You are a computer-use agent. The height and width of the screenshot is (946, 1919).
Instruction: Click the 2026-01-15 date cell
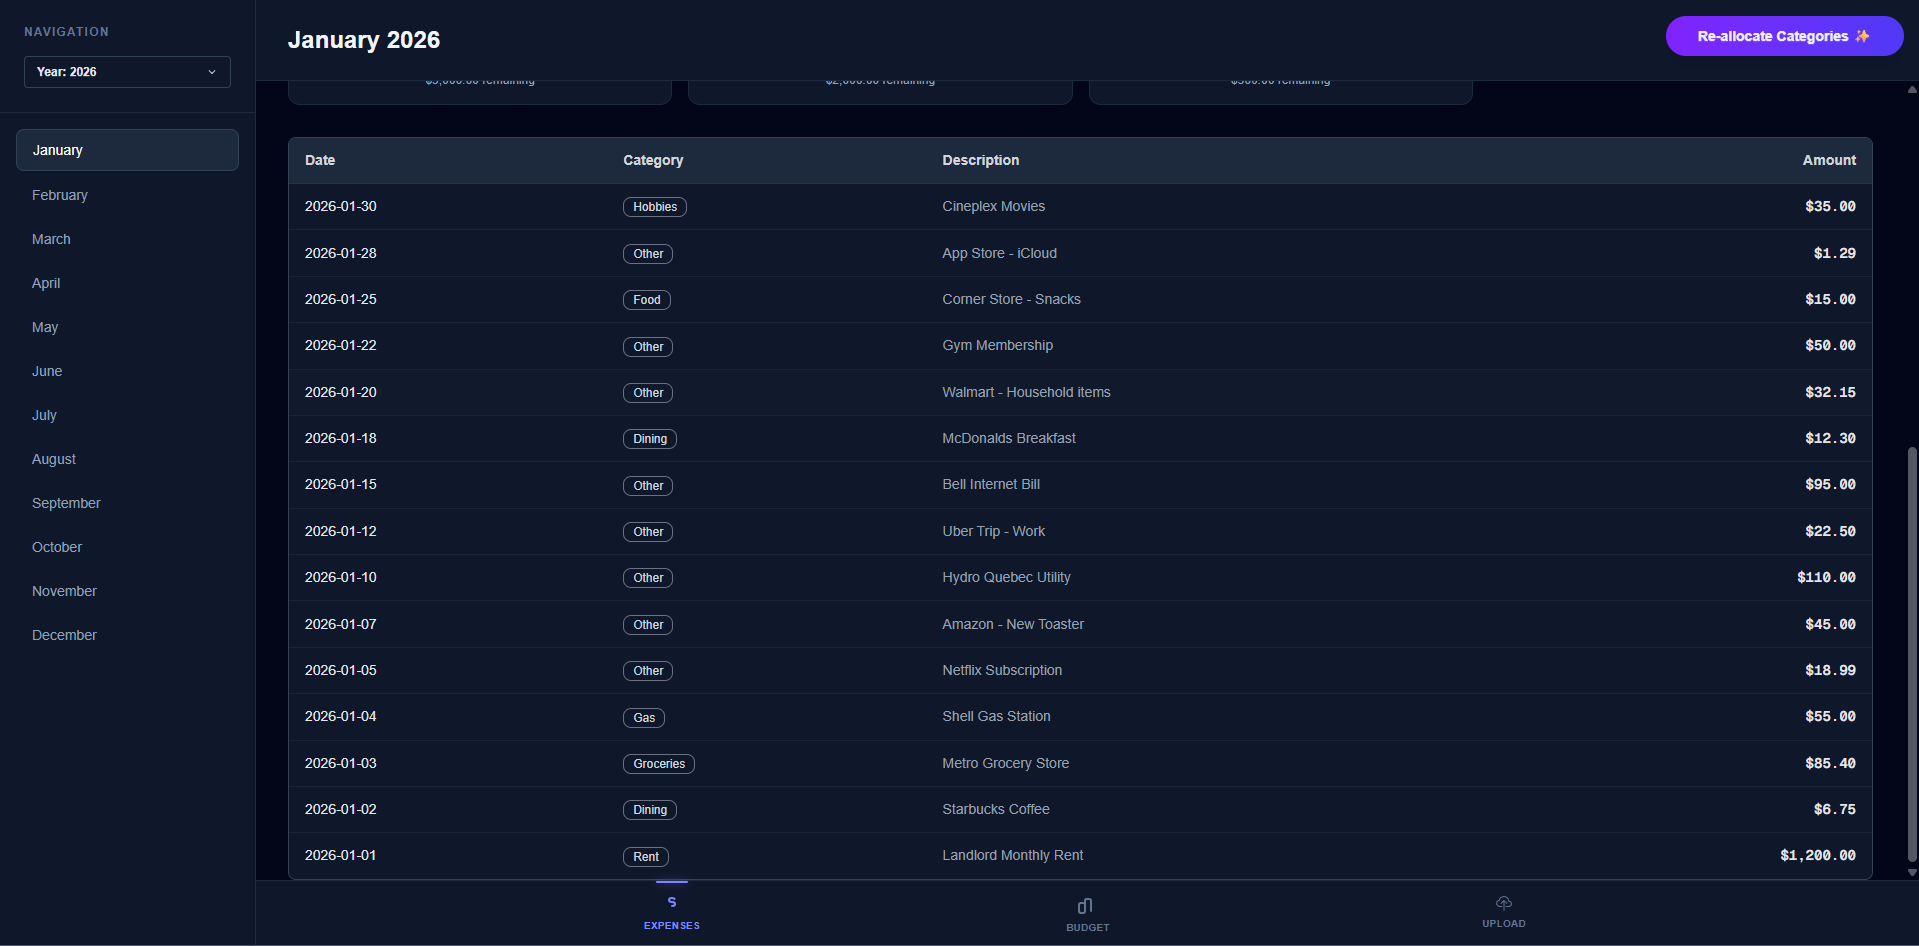341,484
